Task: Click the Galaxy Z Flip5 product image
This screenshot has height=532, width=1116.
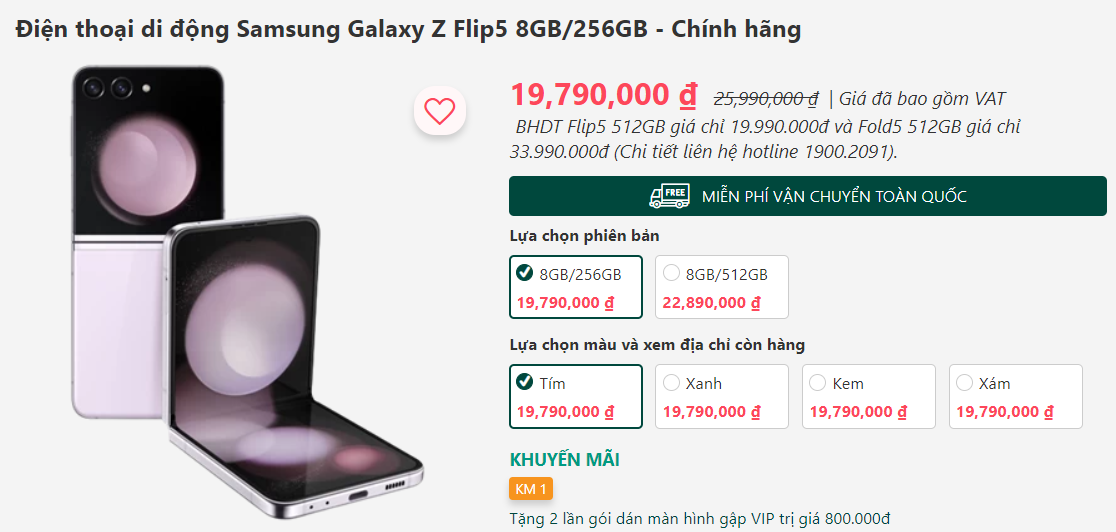Action: click(x=247, y=292)
